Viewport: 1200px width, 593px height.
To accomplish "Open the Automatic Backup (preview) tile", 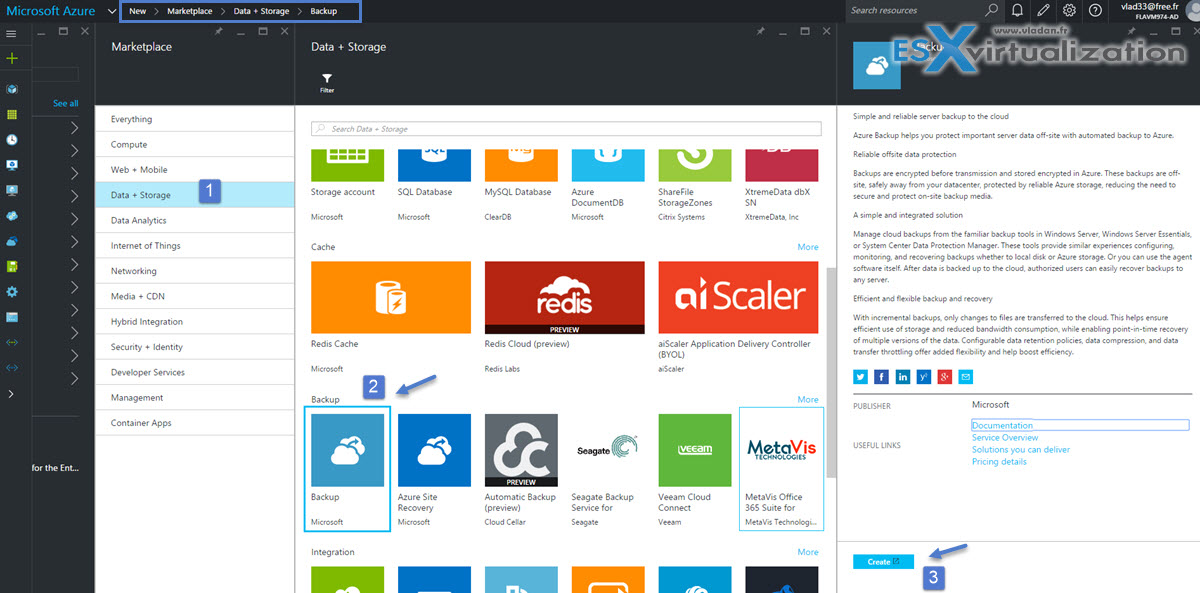I will (521, 470).
